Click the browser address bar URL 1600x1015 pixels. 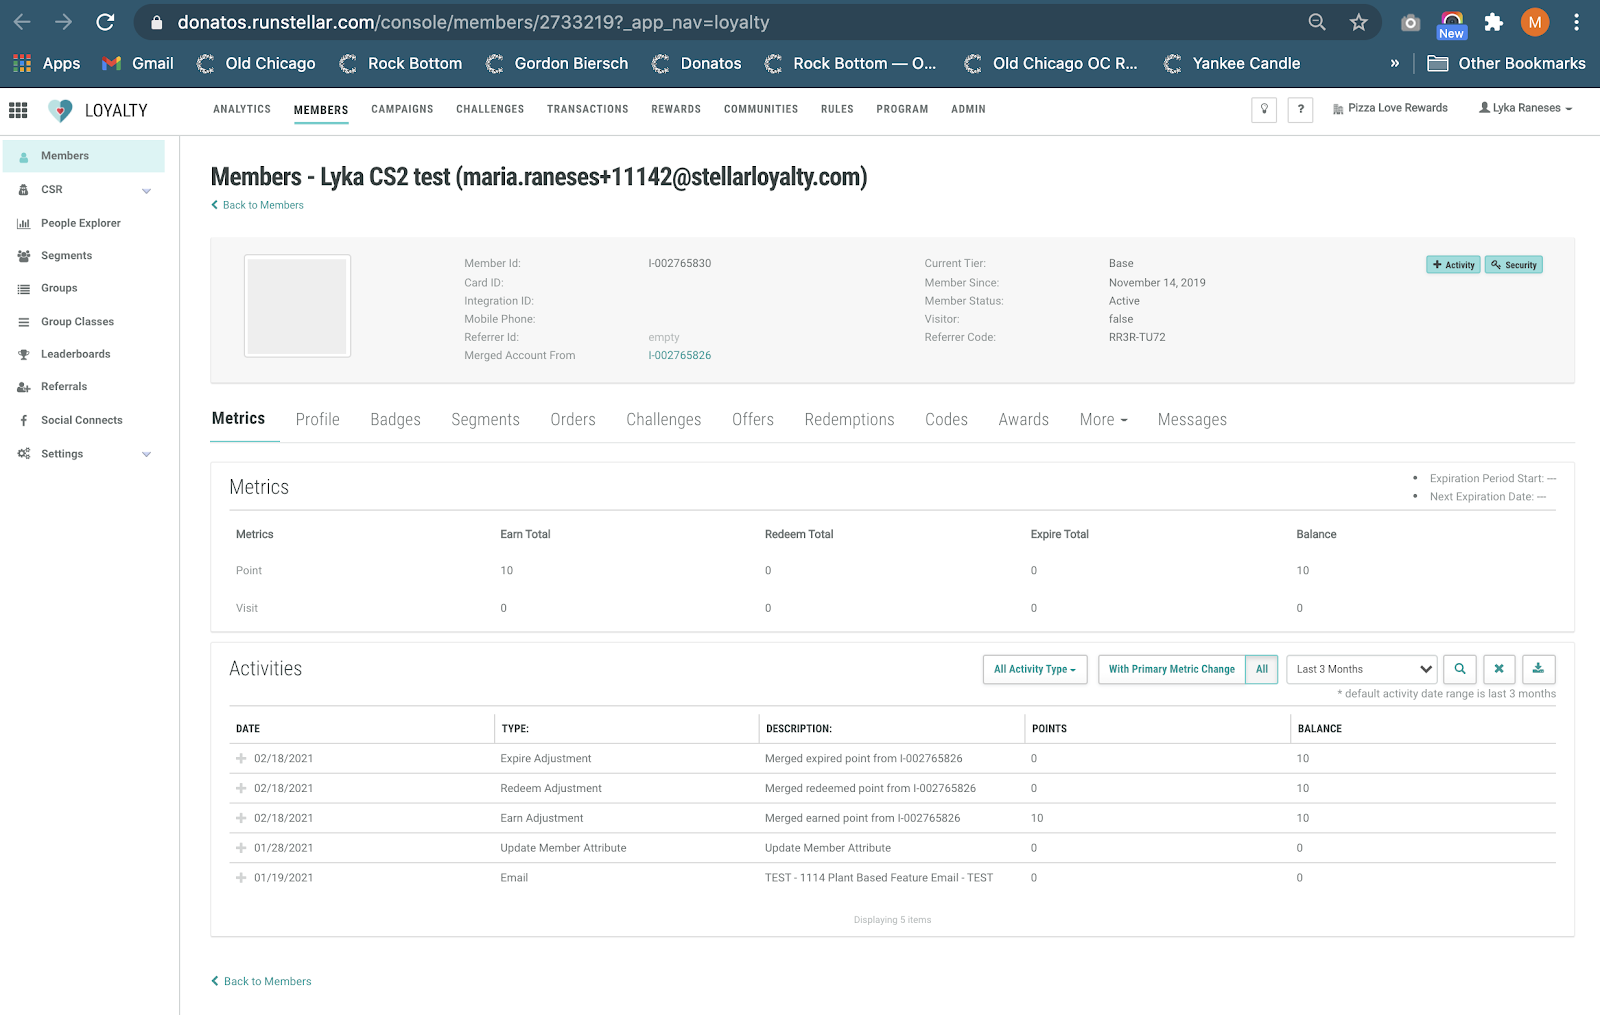tap(473, 22)
